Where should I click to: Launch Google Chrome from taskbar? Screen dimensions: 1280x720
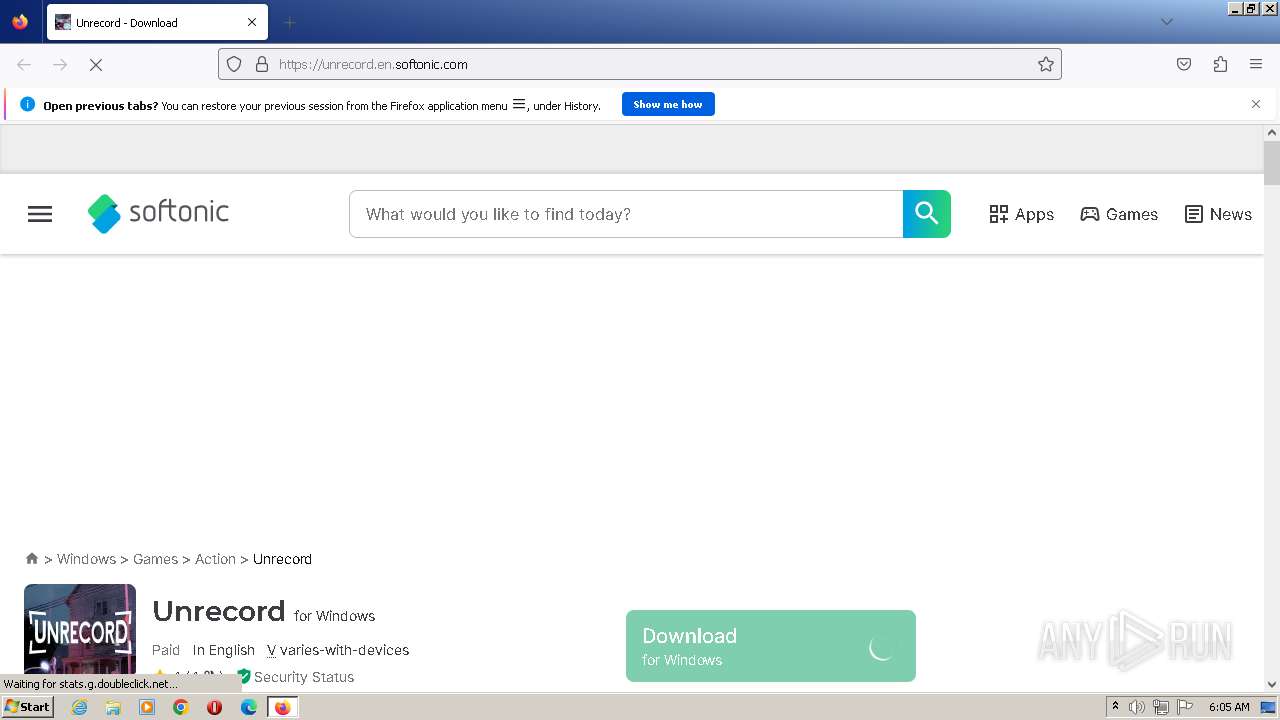(181, 707)
